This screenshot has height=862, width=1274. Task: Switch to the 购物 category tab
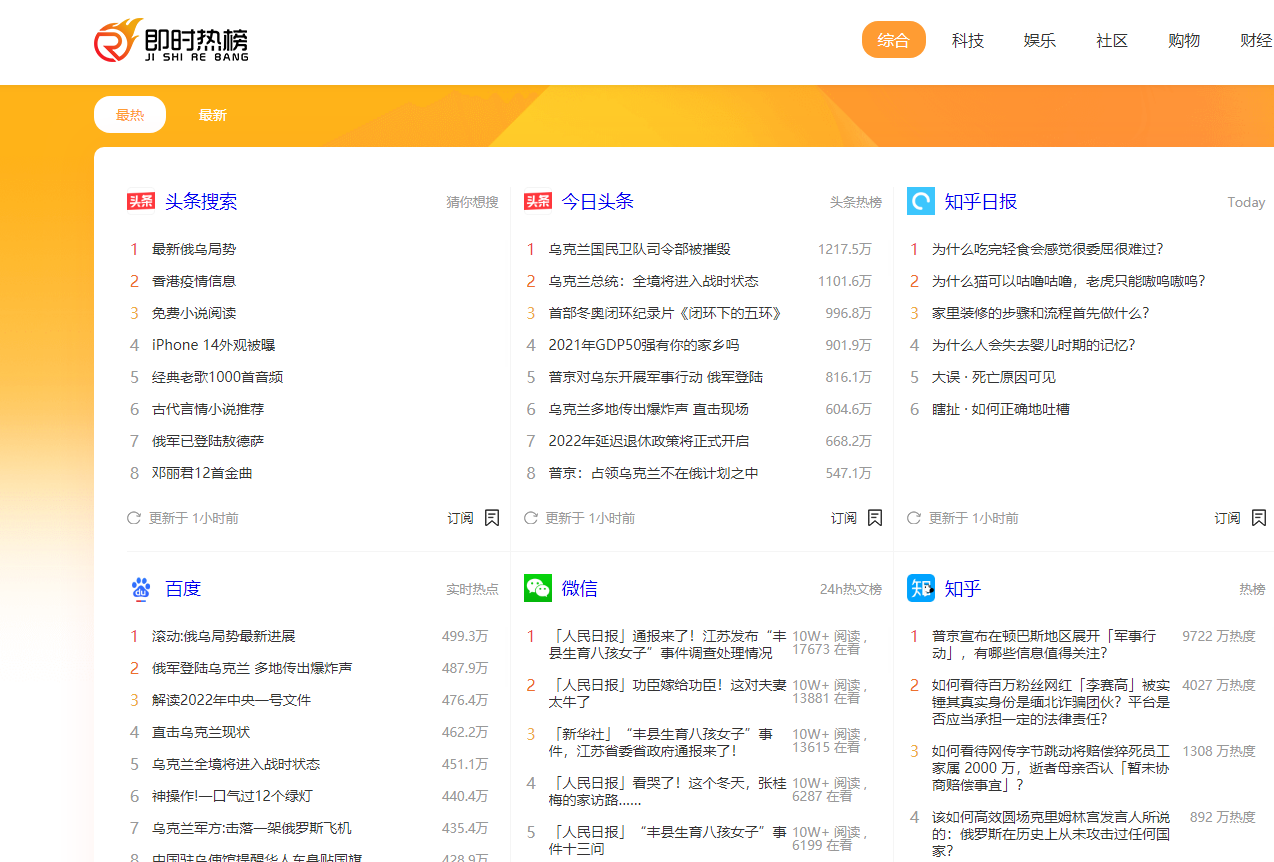point(1183,41)
